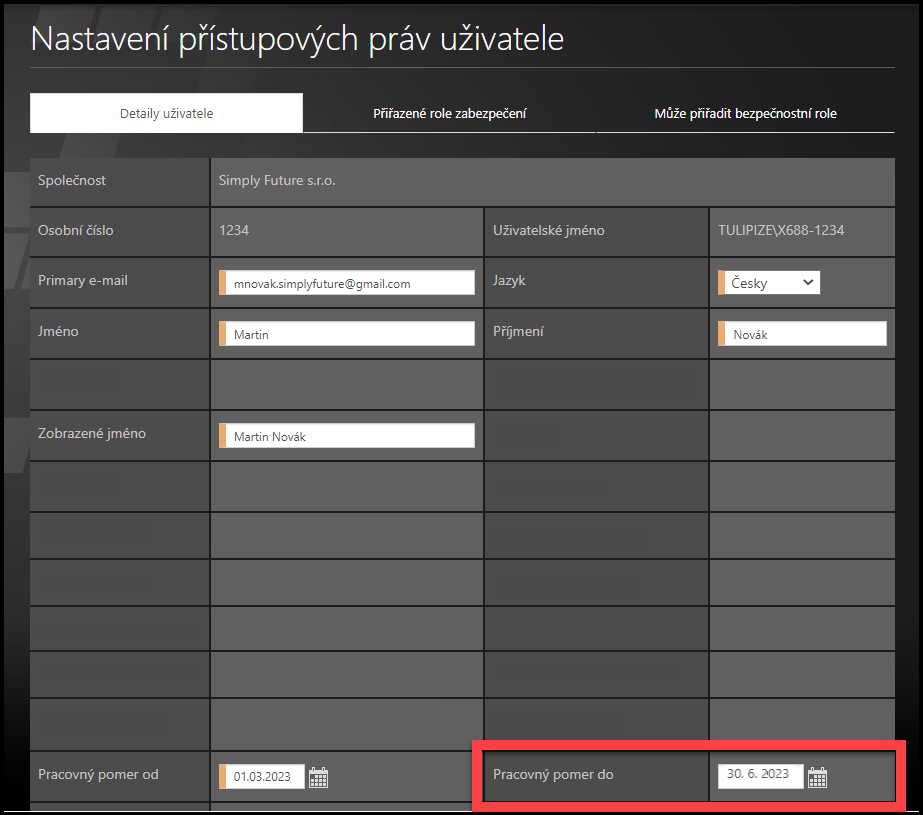This screenshot has width=923, height=815.
Task: Switch to Detaily uživatele tab
Action: (x=166, y=113)
